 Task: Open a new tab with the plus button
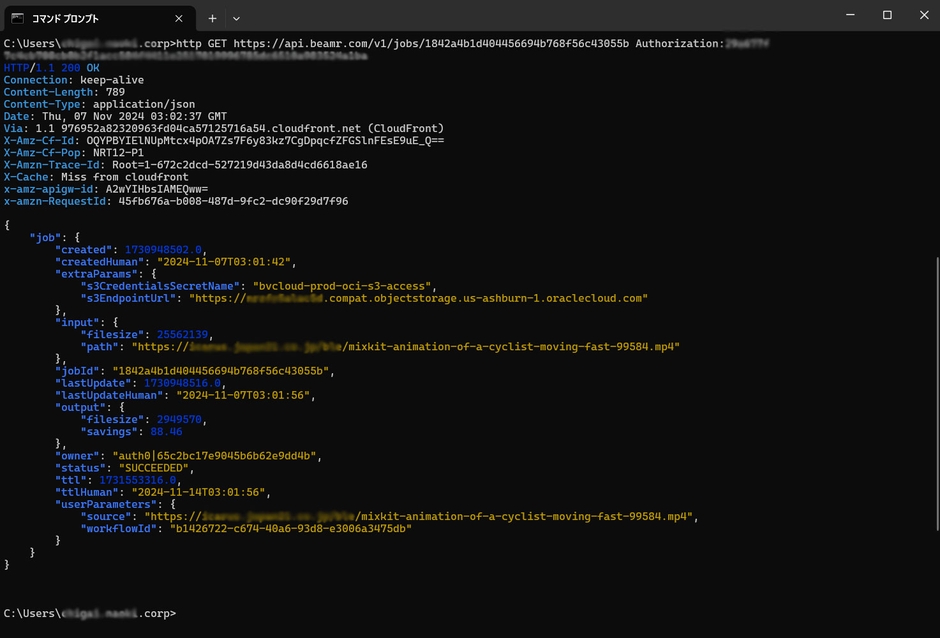coord(212,18)
